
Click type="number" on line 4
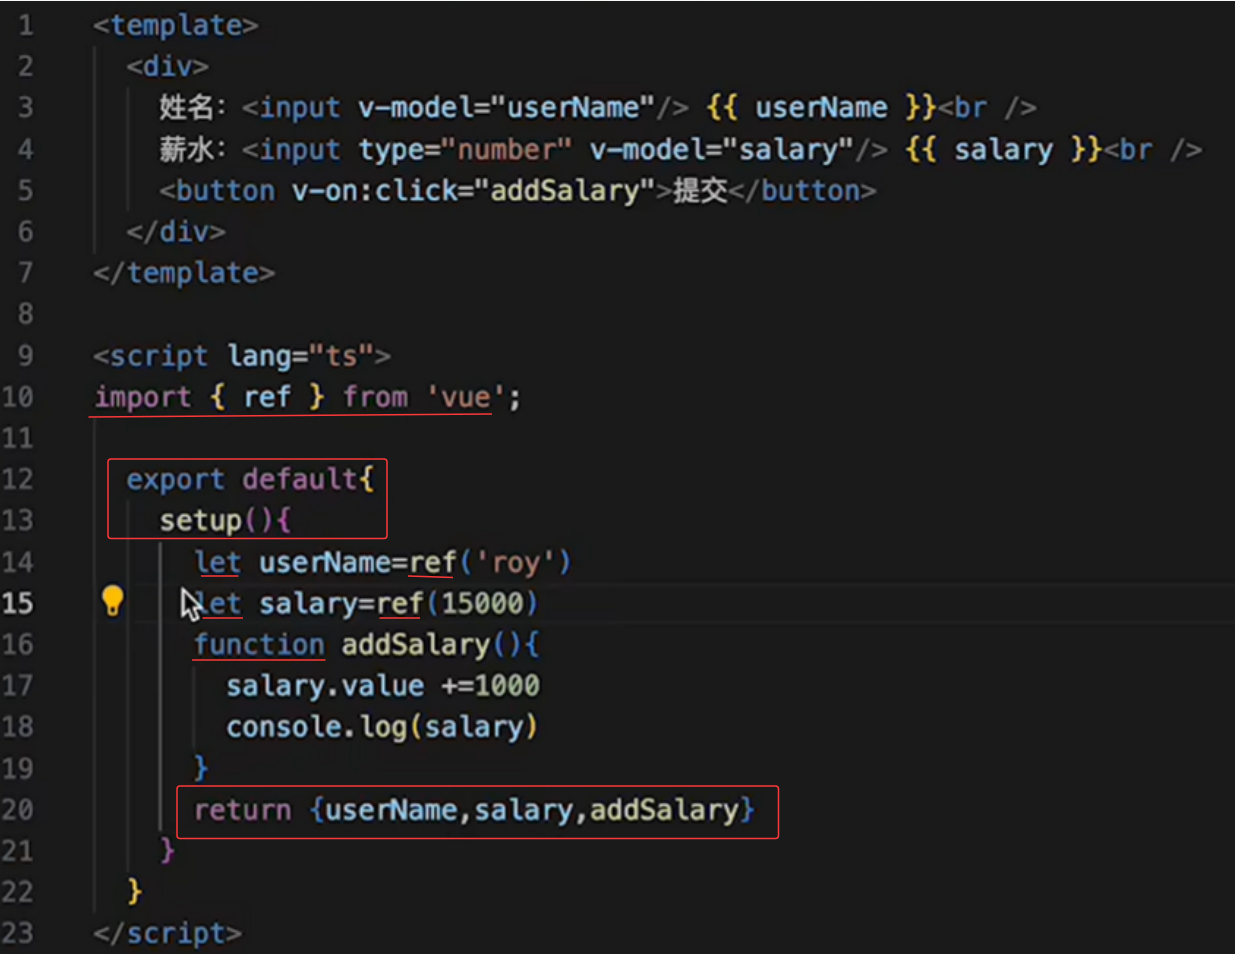pos(465,150)
